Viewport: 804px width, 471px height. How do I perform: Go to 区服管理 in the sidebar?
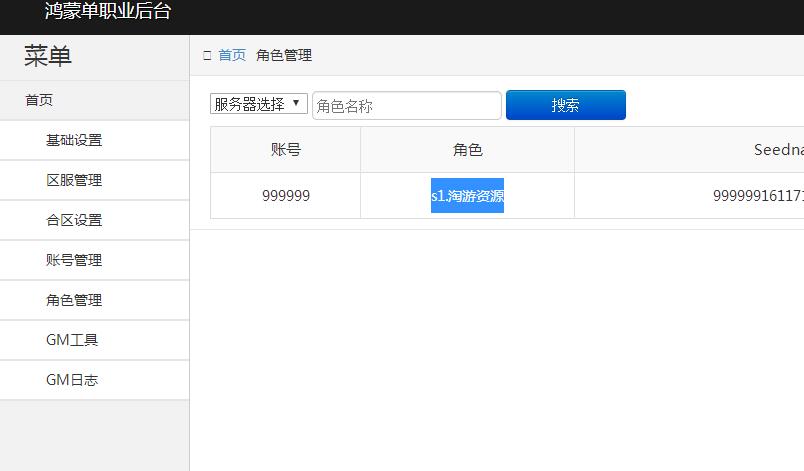pyautogui.click(x=74, y=180)
